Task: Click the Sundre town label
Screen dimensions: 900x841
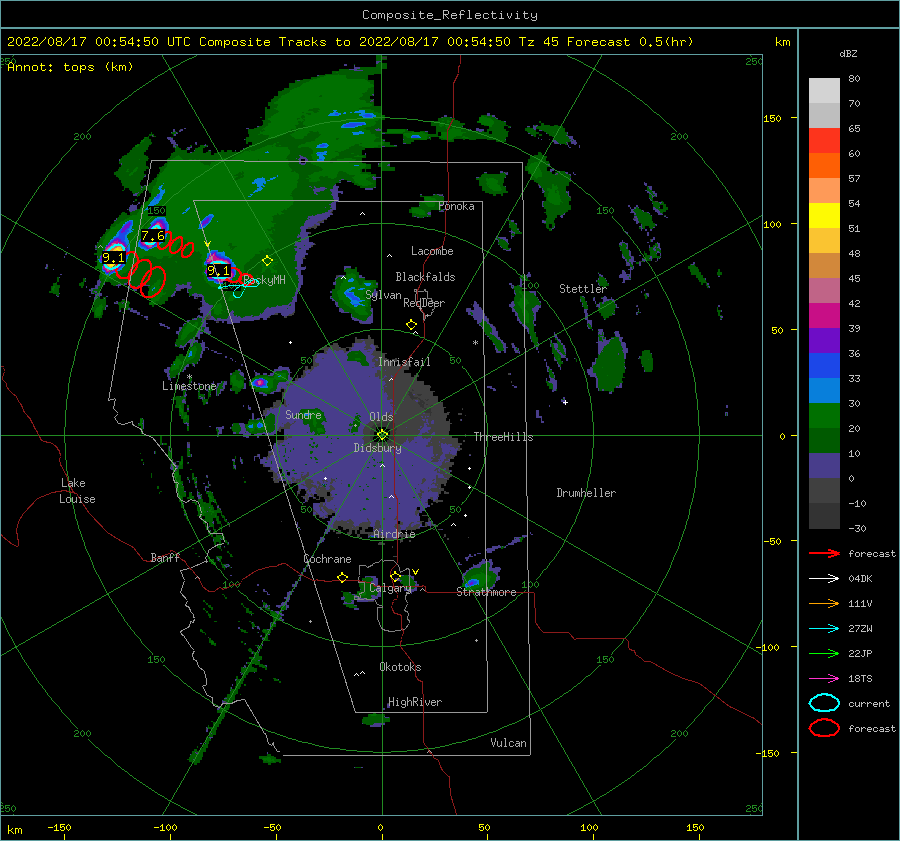Action: coord(304,415)
